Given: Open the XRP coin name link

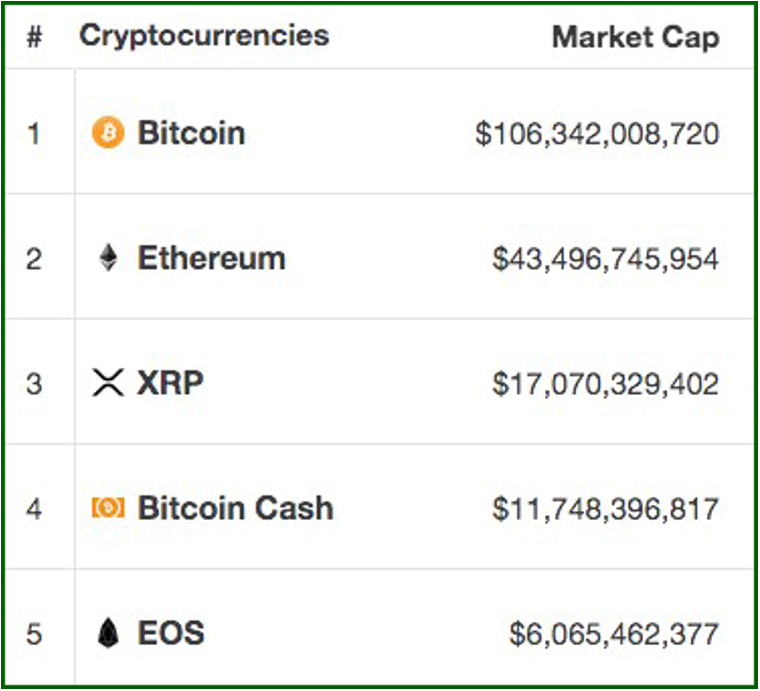Looking at the screenshot, I should point(170,383).
